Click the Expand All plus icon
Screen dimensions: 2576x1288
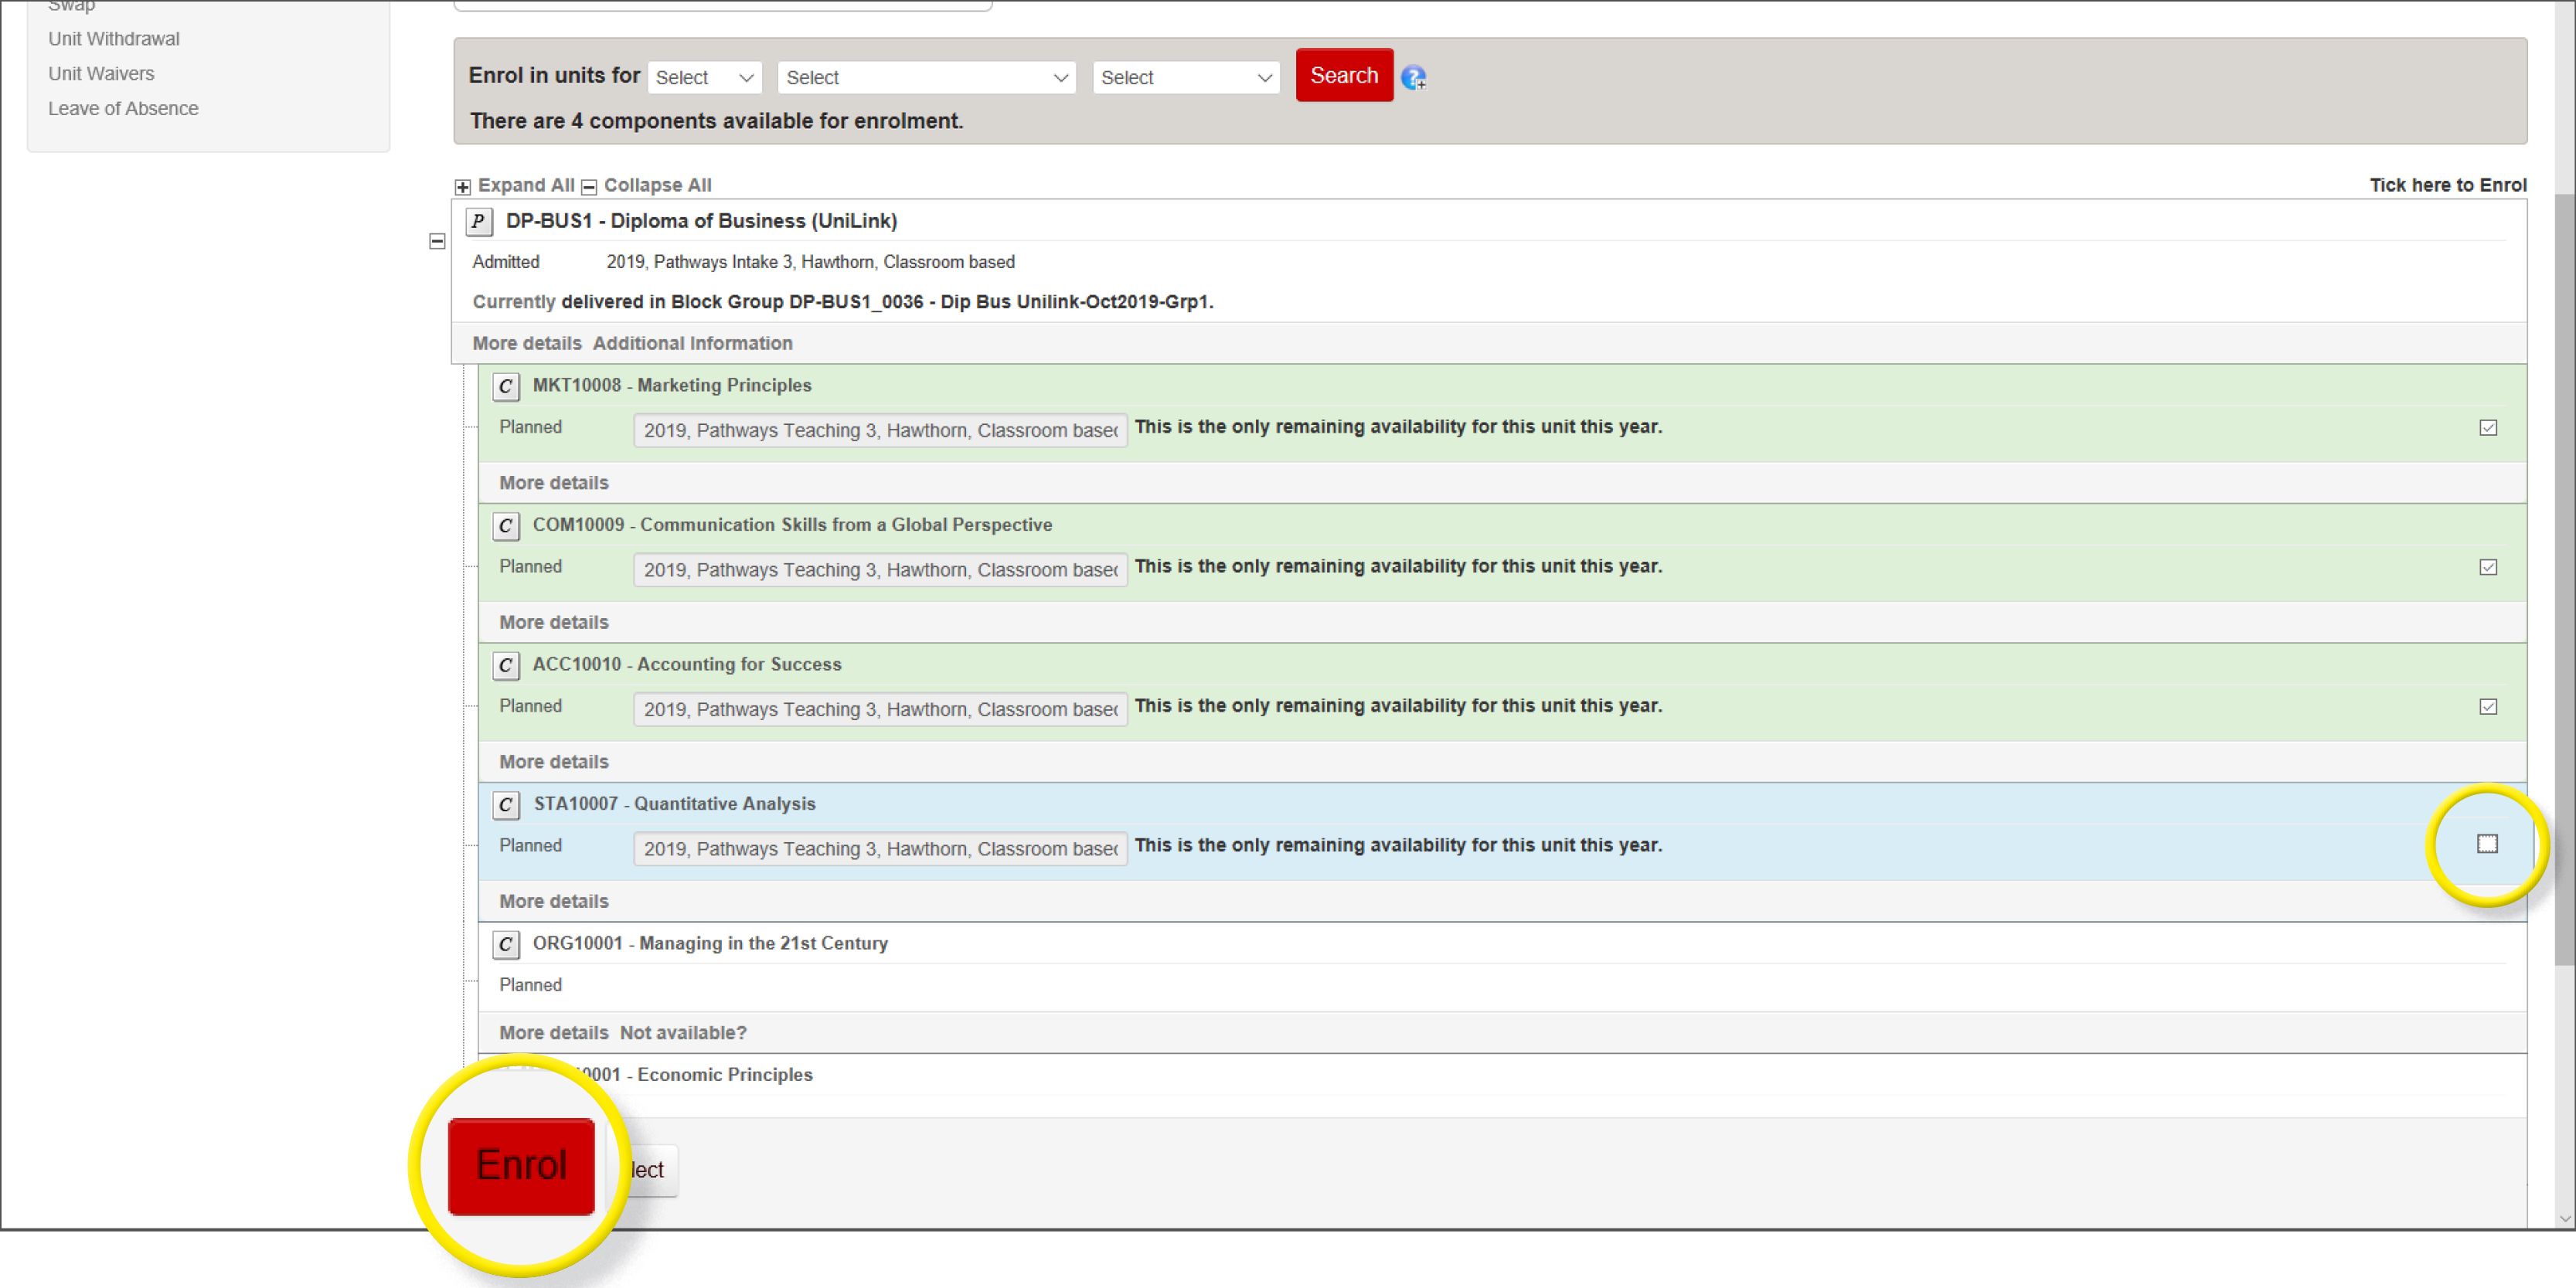462,187
